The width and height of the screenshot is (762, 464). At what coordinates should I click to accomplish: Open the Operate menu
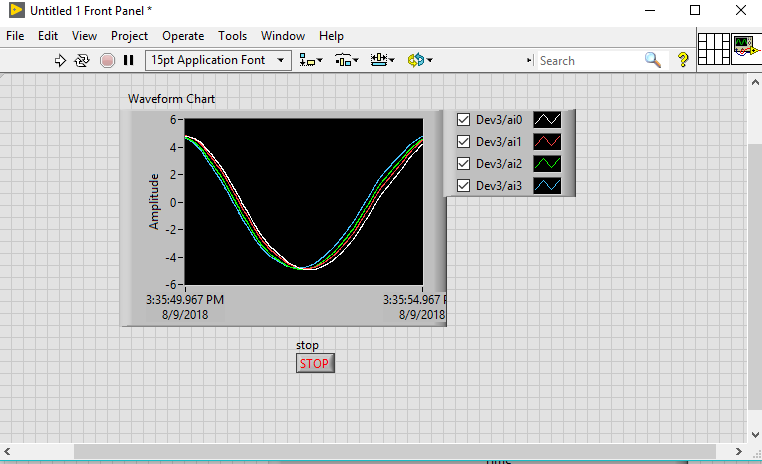[183, 36]
